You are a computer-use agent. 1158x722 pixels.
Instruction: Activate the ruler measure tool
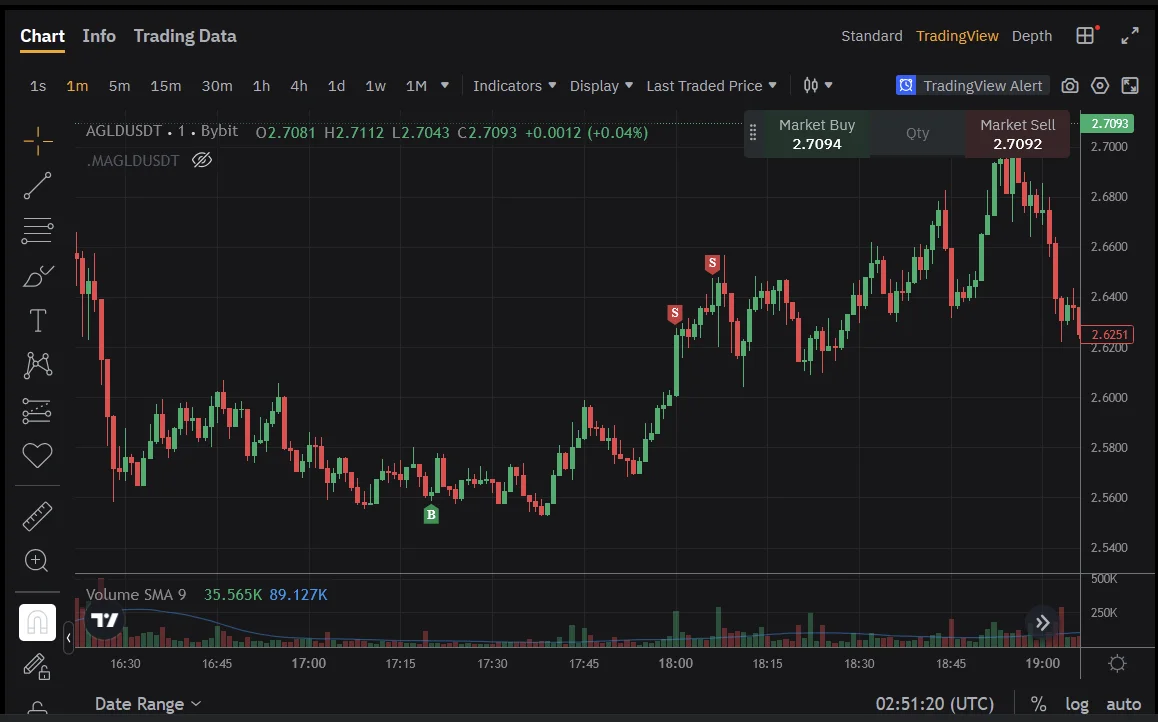[x=38, y=516]
